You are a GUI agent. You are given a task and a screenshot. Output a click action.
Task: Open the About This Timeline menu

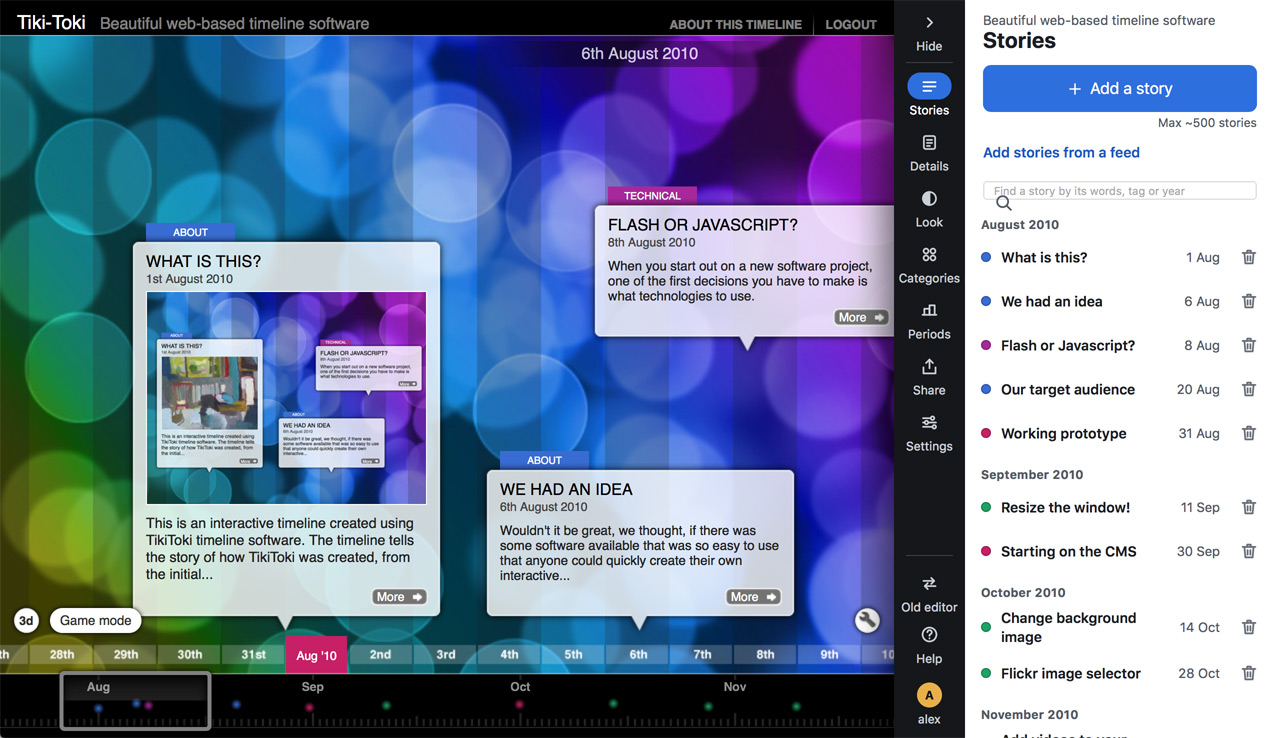735,24
